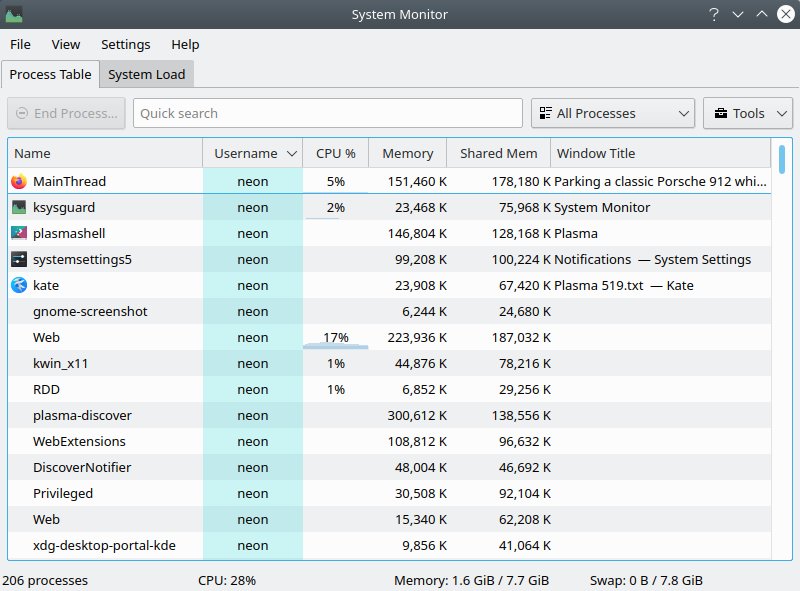Click the briefcase icon on Tools button

720,114
